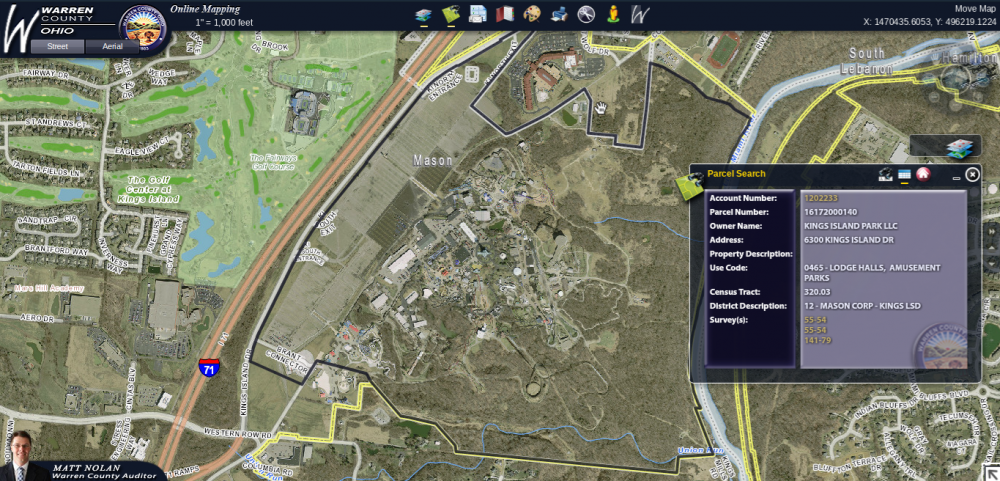Click the parcel icon beside Parcel Search panel
1000x481 pixels.
point(689,185)
